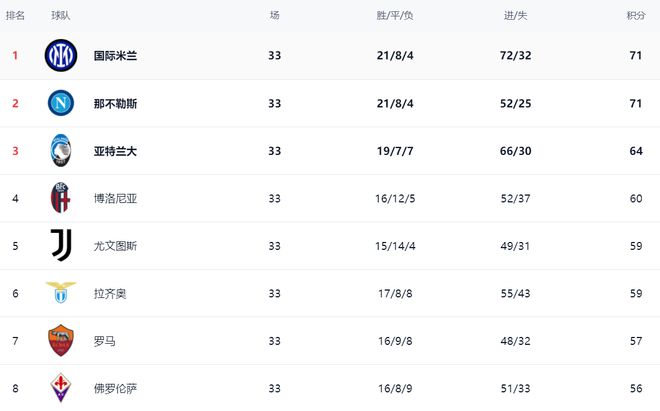Open the 国际米兰 team name link

click(x=115, y=56)
